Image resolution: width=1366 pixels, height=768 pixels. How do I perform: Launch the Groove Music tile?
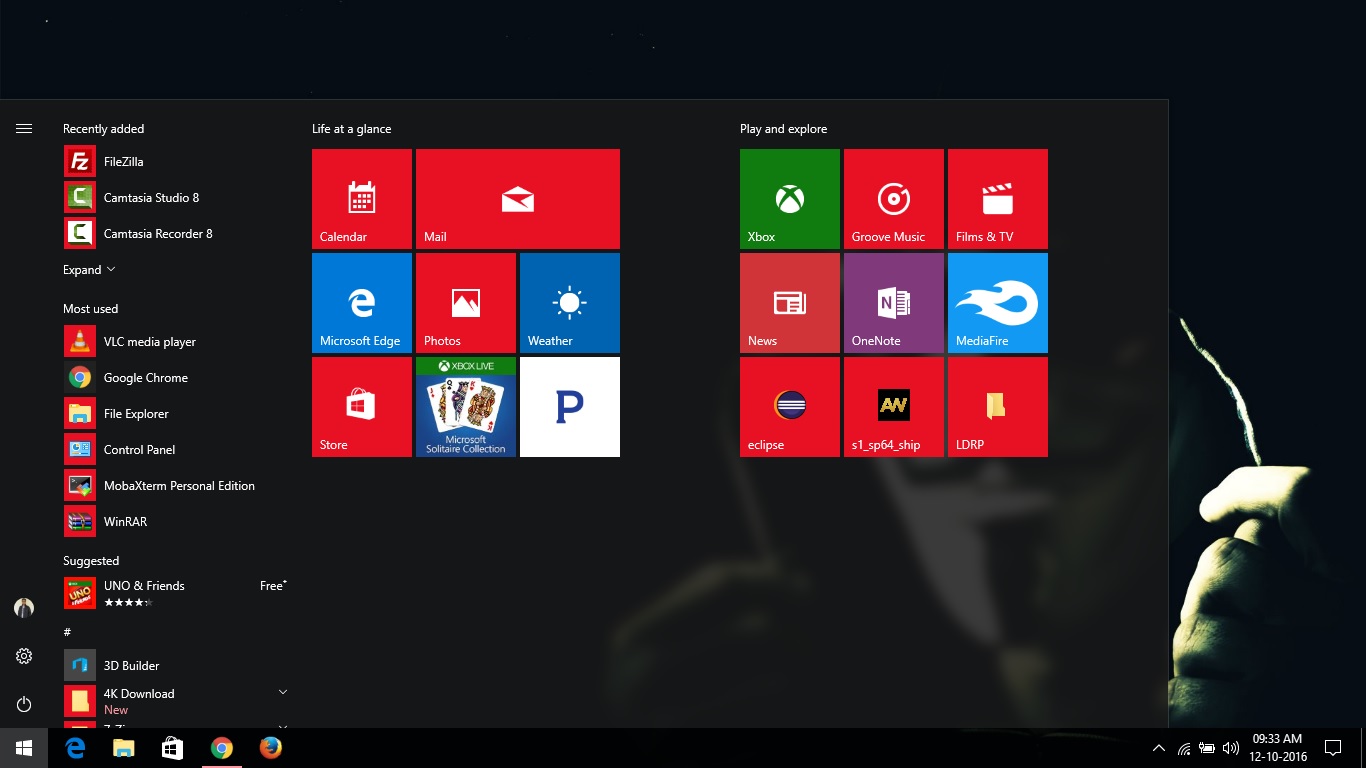[x=894, y=199]
